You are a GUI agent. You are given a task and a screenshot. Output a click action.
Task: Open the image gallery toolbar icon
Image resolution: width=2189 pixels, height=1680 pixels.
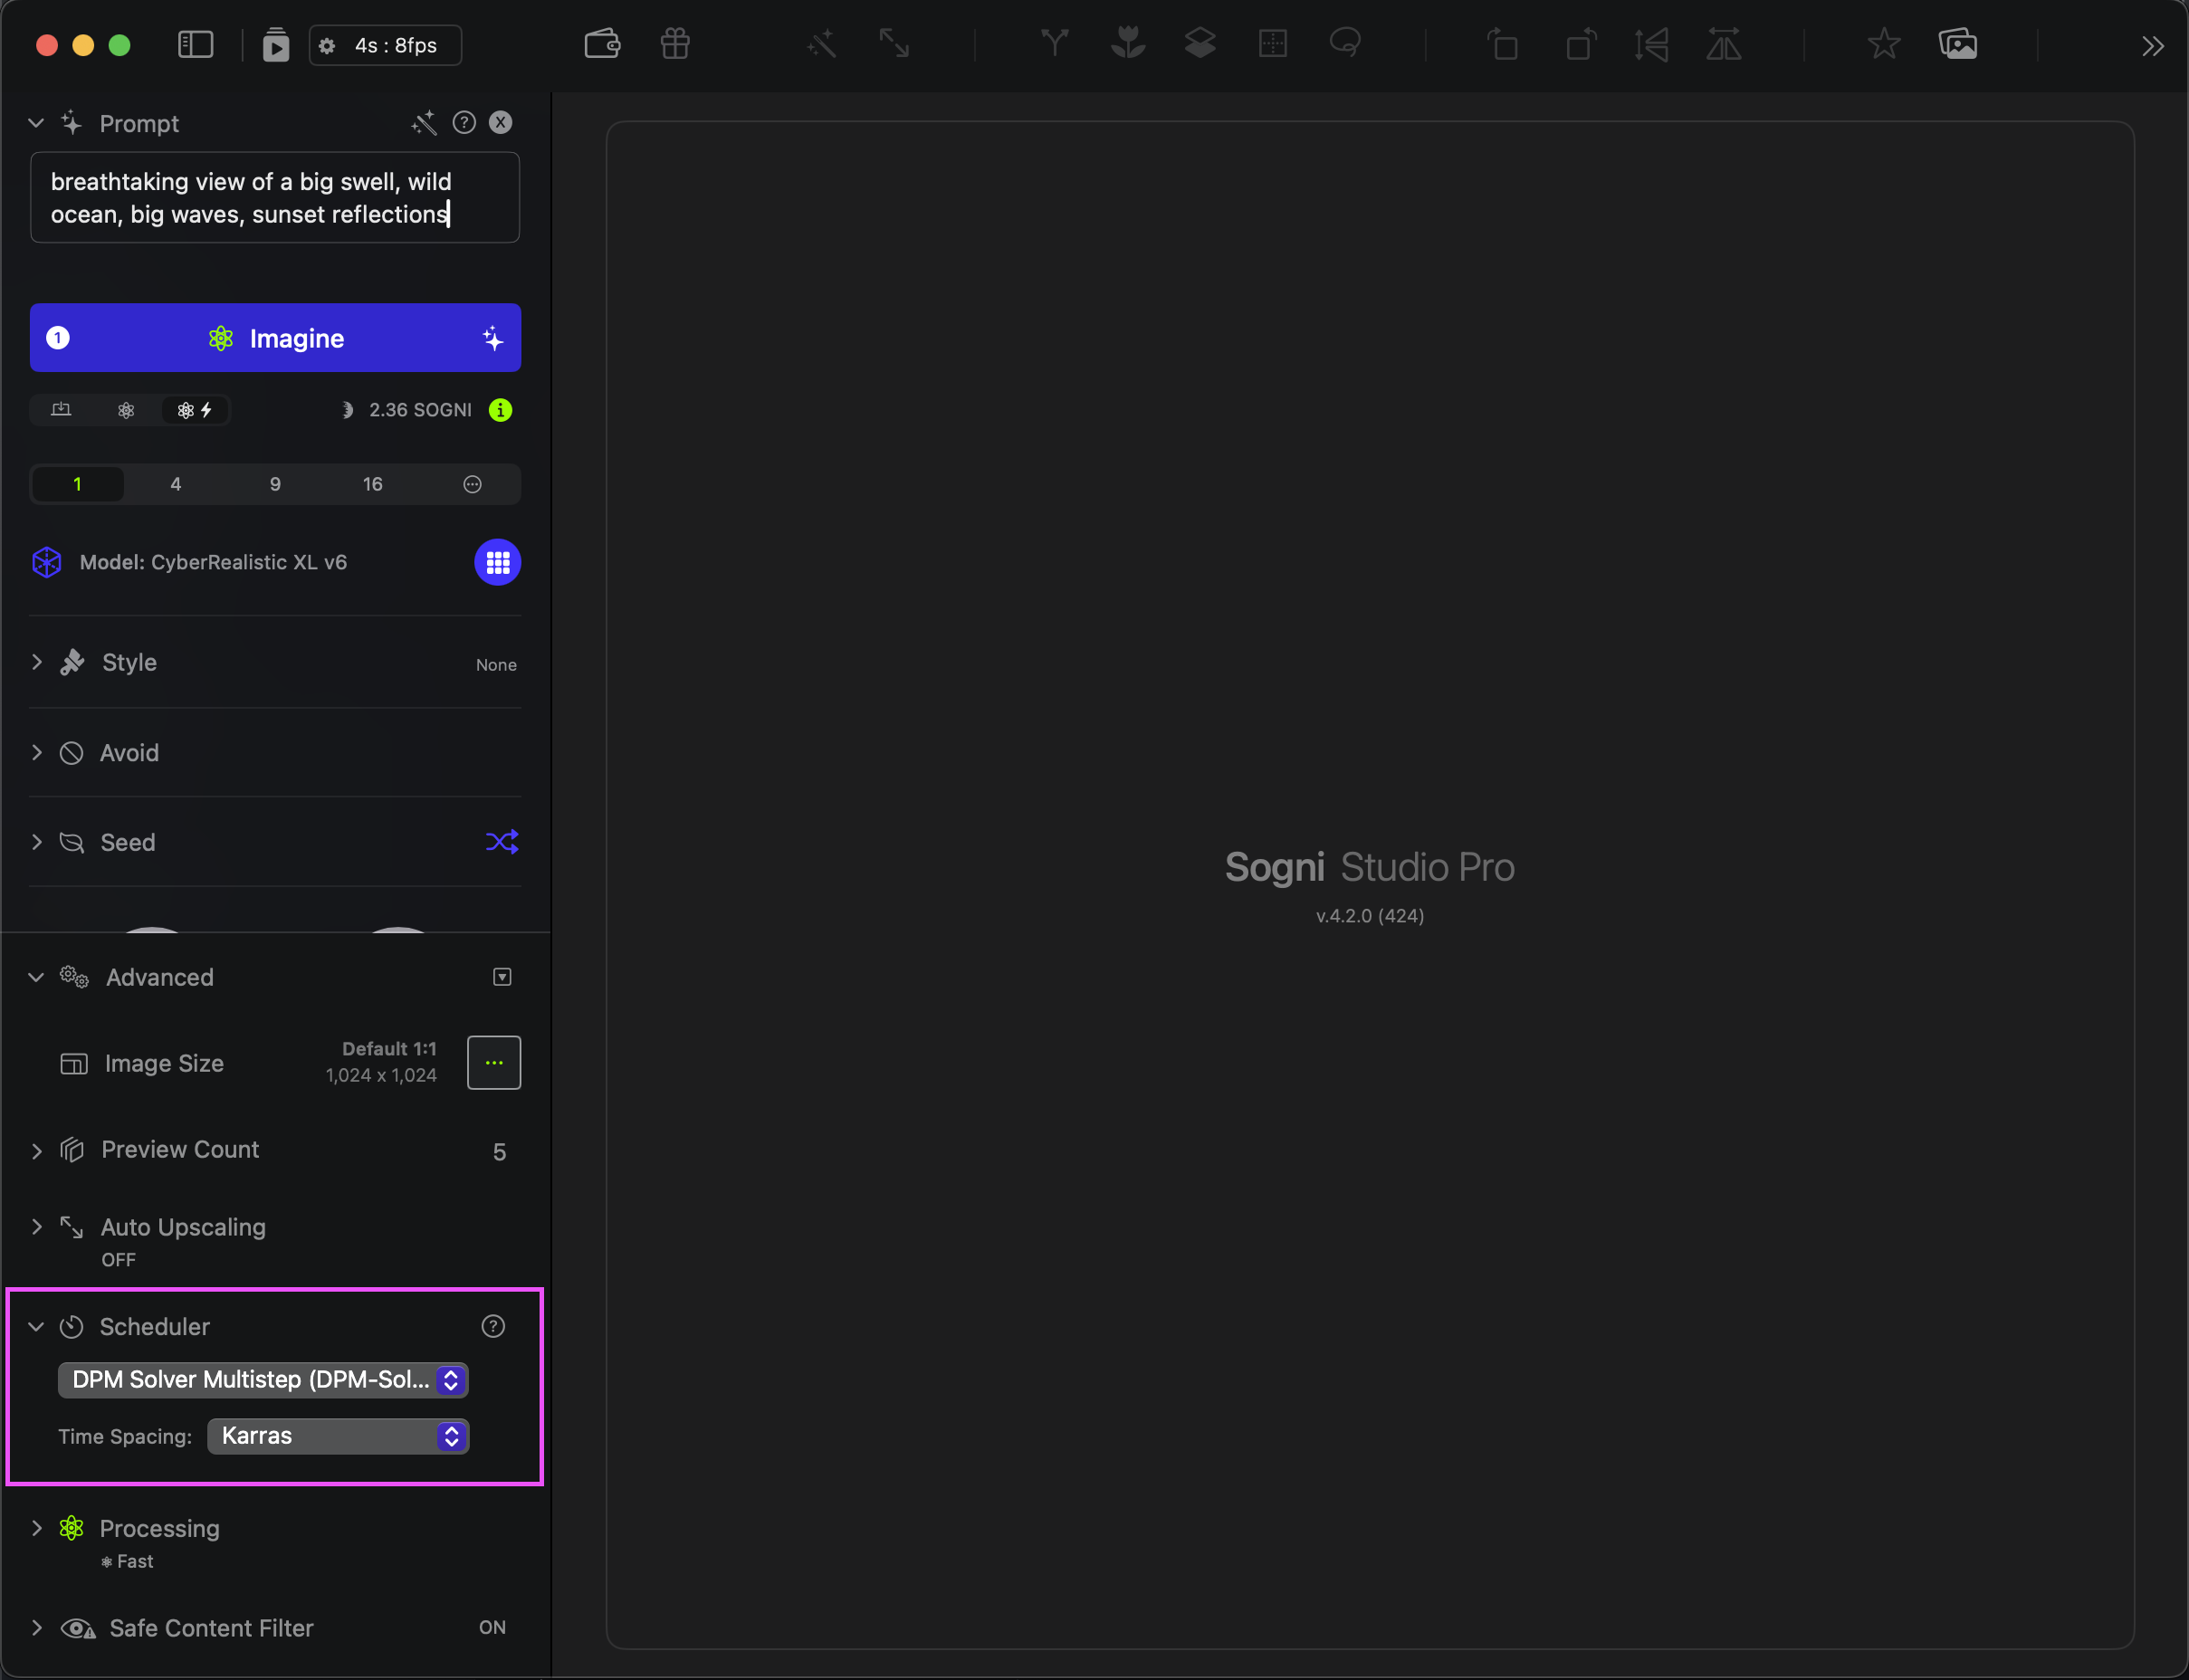click(1957, 44)
